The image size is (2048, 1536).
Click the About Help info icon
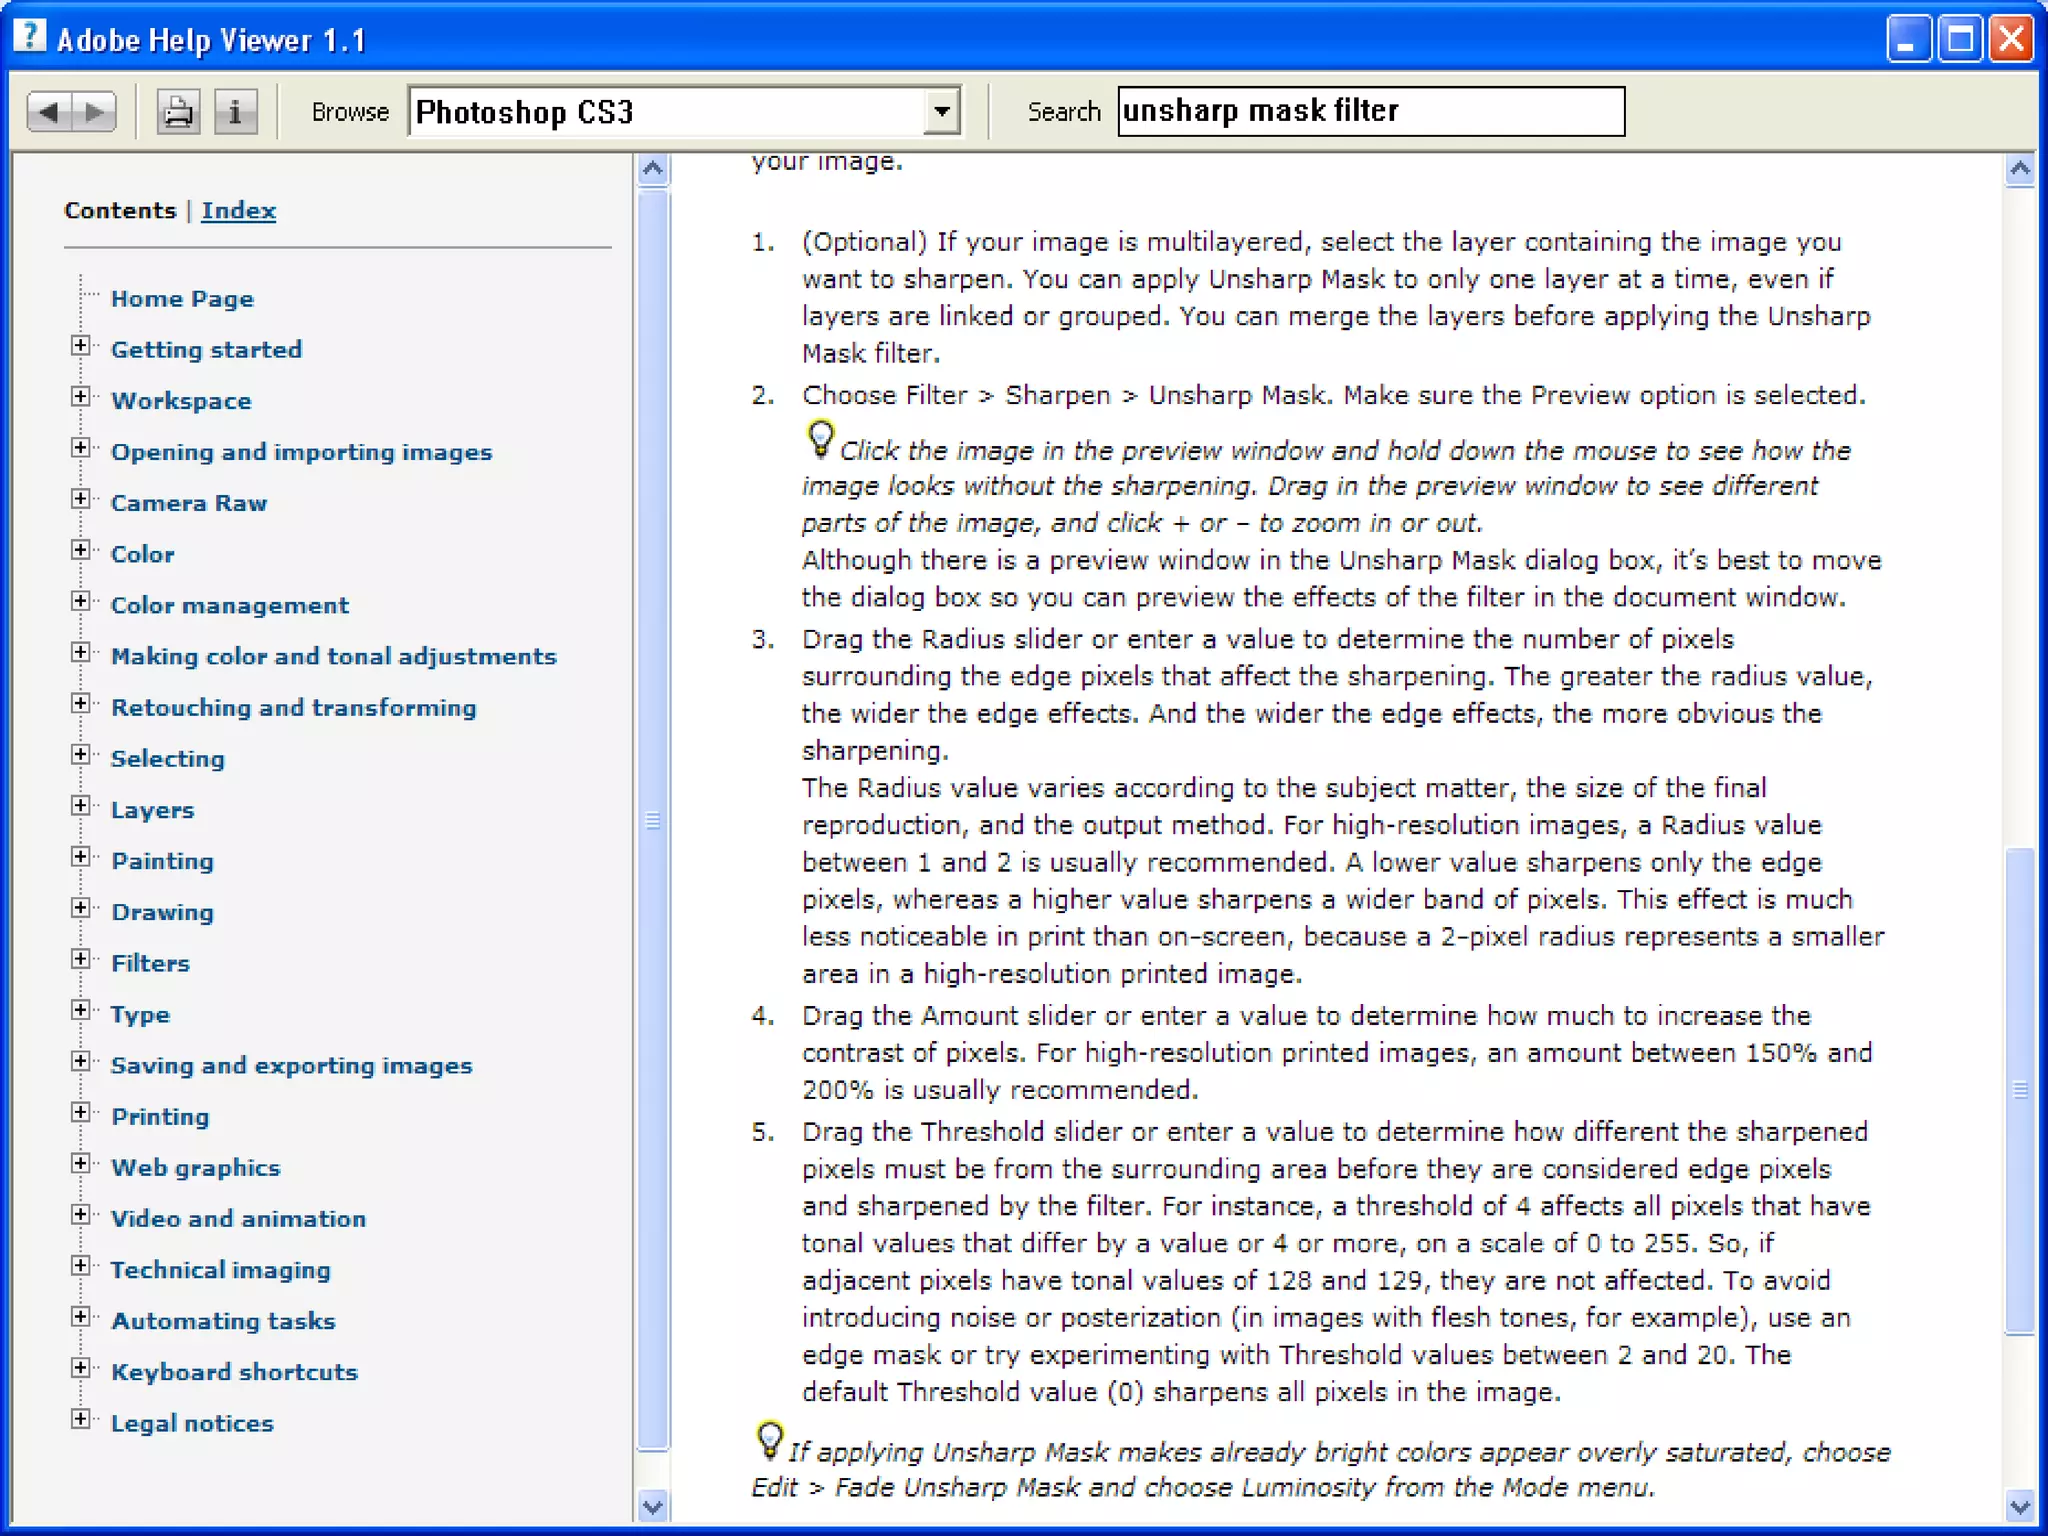point(236,111)
